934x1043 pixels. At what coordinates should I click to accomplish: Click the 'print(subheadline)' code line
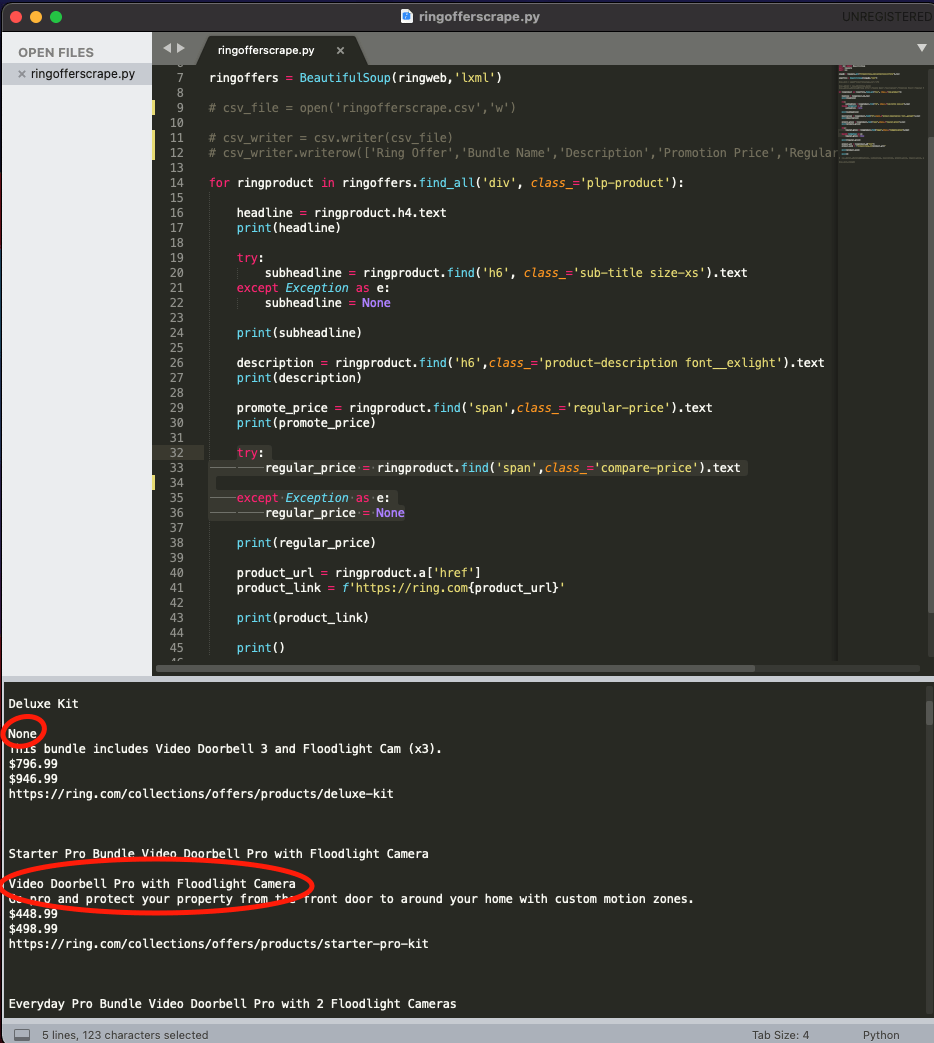point(299,333)
